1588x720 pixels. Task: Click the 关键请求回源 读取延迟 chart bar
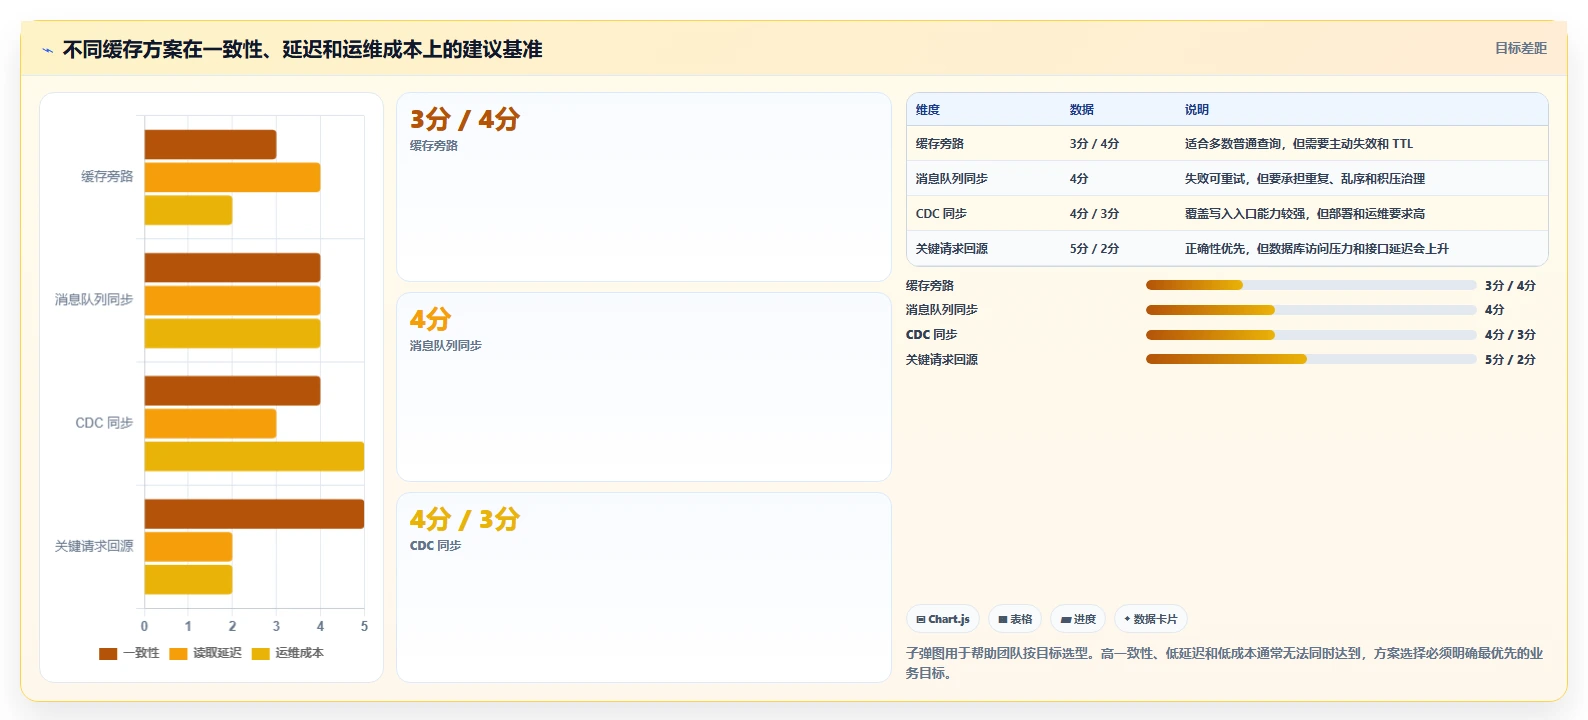coord(188,547)
